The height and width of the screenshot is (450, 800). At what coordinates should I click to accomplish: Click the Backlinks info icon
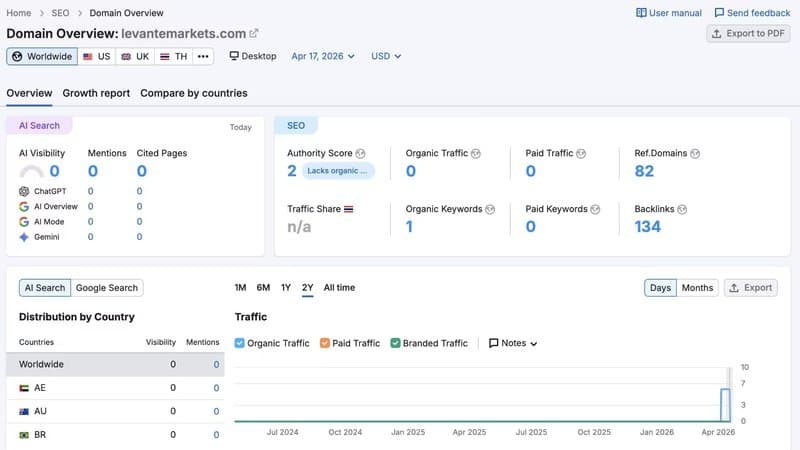click(x=682, y=209)
